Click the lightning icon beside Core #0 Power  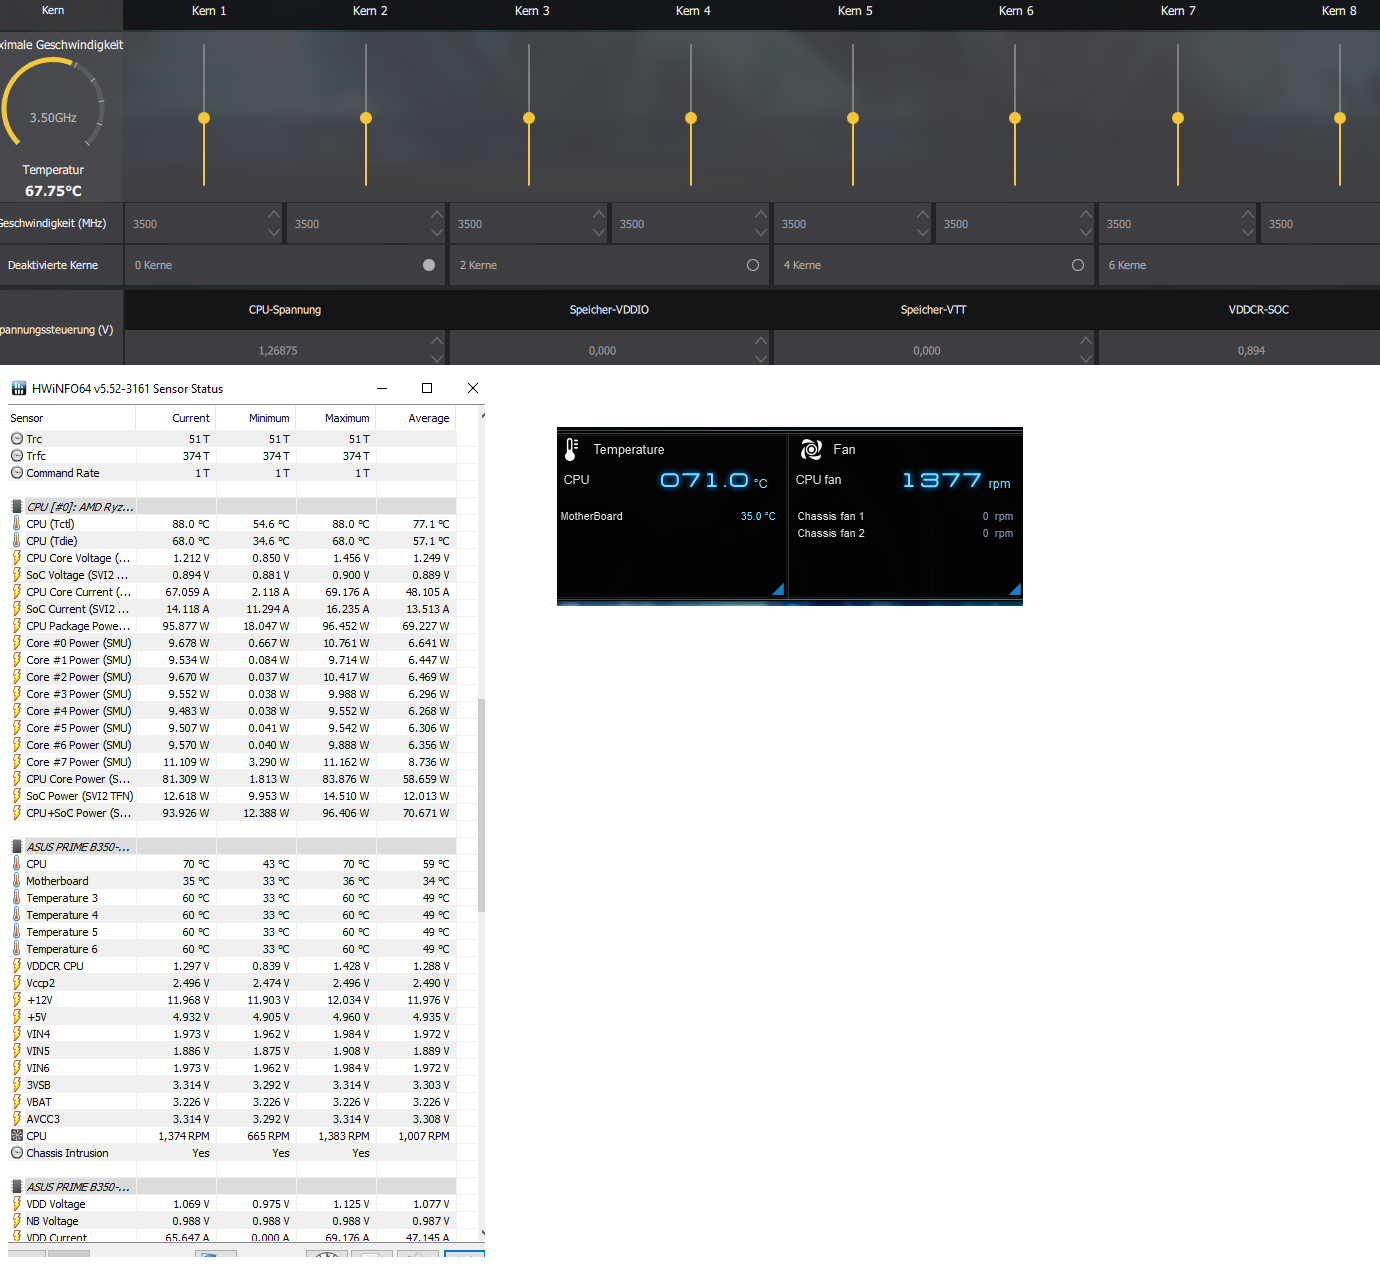point(17,643)
